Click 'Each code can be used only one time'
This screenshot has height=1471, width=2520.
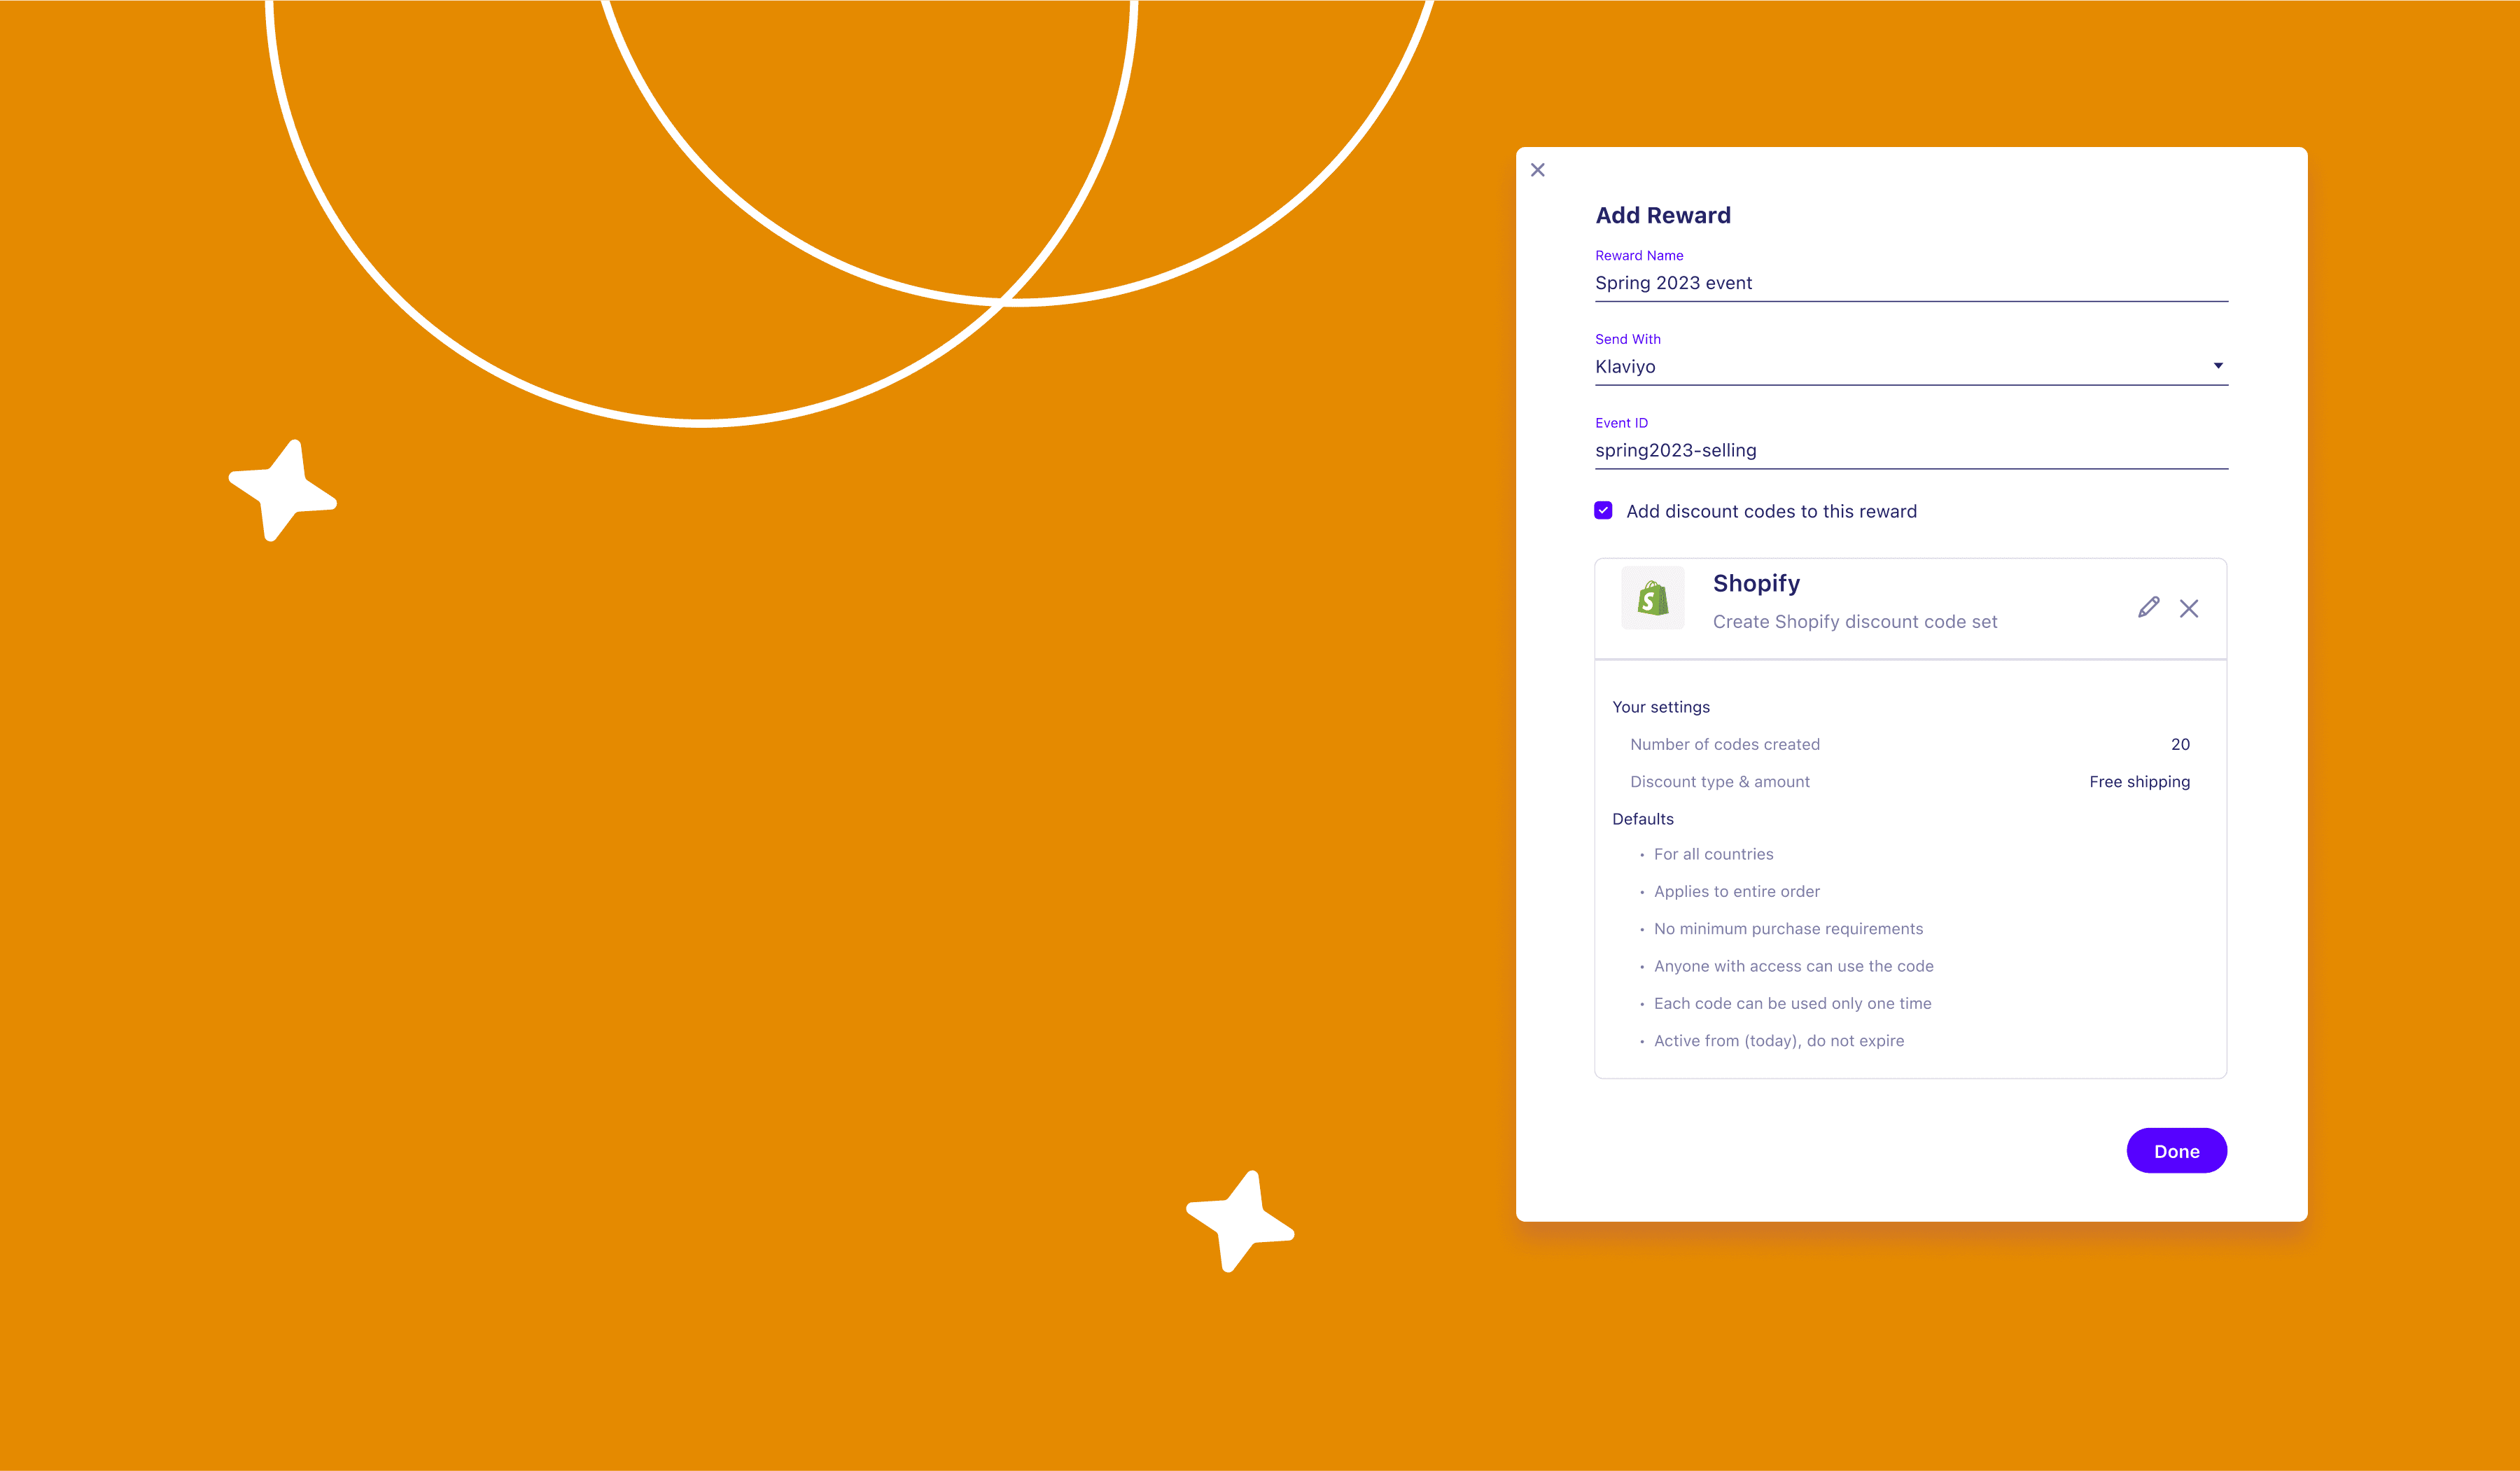pyautogui.click(x=1792, y=1003)
